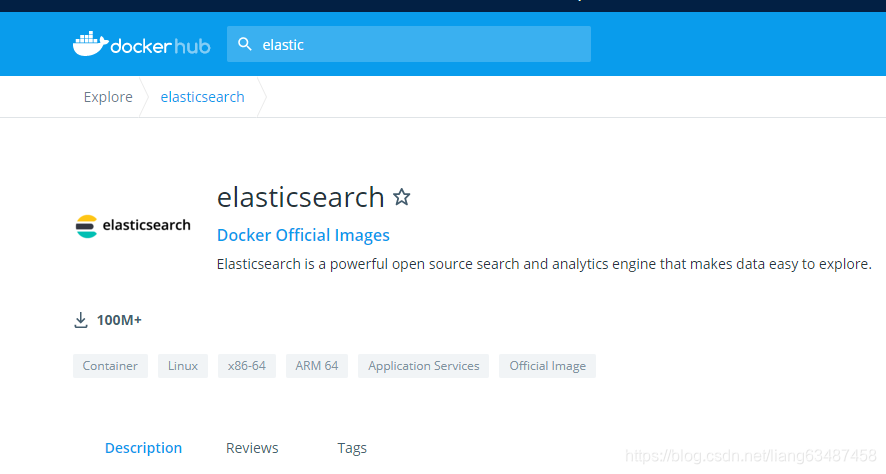The height and width of the screenshot is (474, 886).
Task: Switch to the Tags tab
Action: pyautogui.click(x=352, y=448)
